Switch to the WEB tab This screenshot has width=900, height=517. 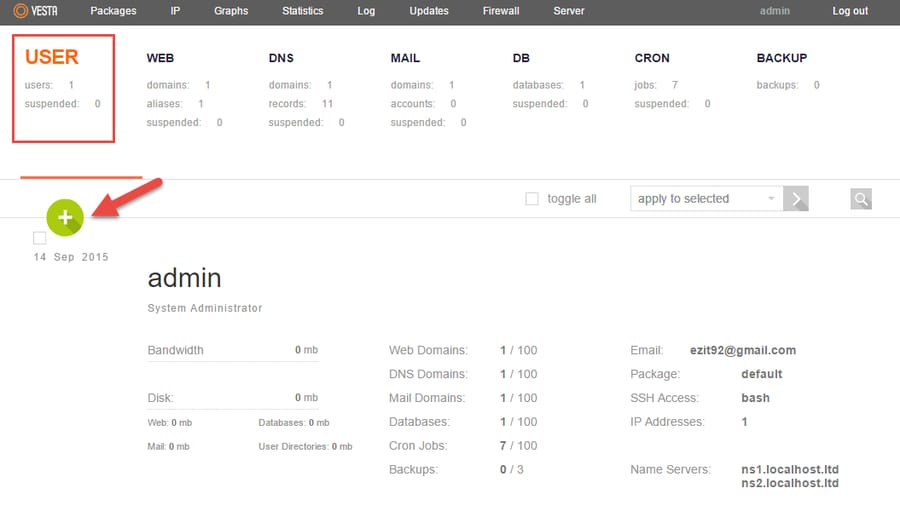pos(160,58)
